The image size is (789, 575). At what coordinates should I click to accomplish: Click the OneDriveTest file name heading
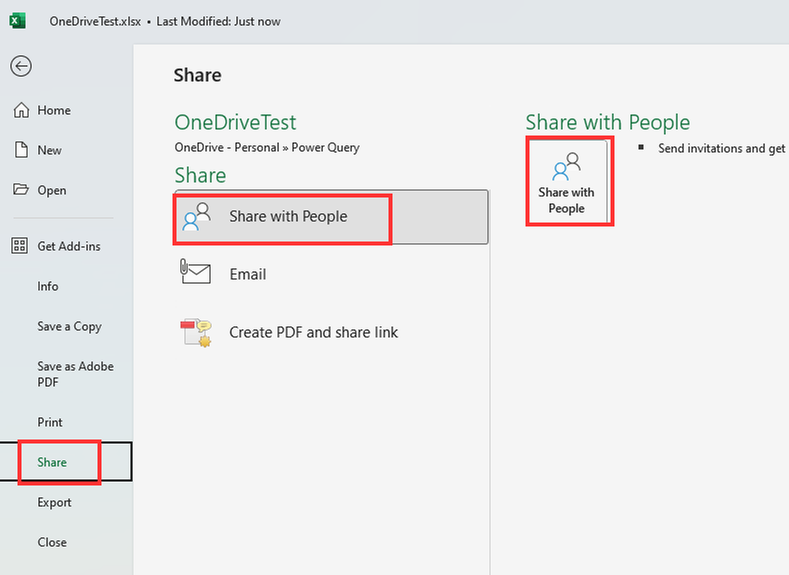(235, 122)
